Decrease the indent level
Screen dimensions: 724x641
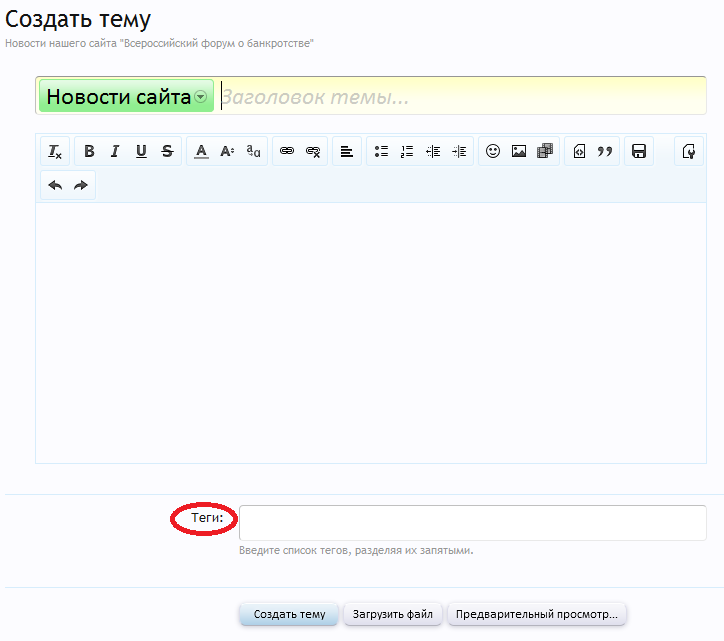[x=433, y=151]
